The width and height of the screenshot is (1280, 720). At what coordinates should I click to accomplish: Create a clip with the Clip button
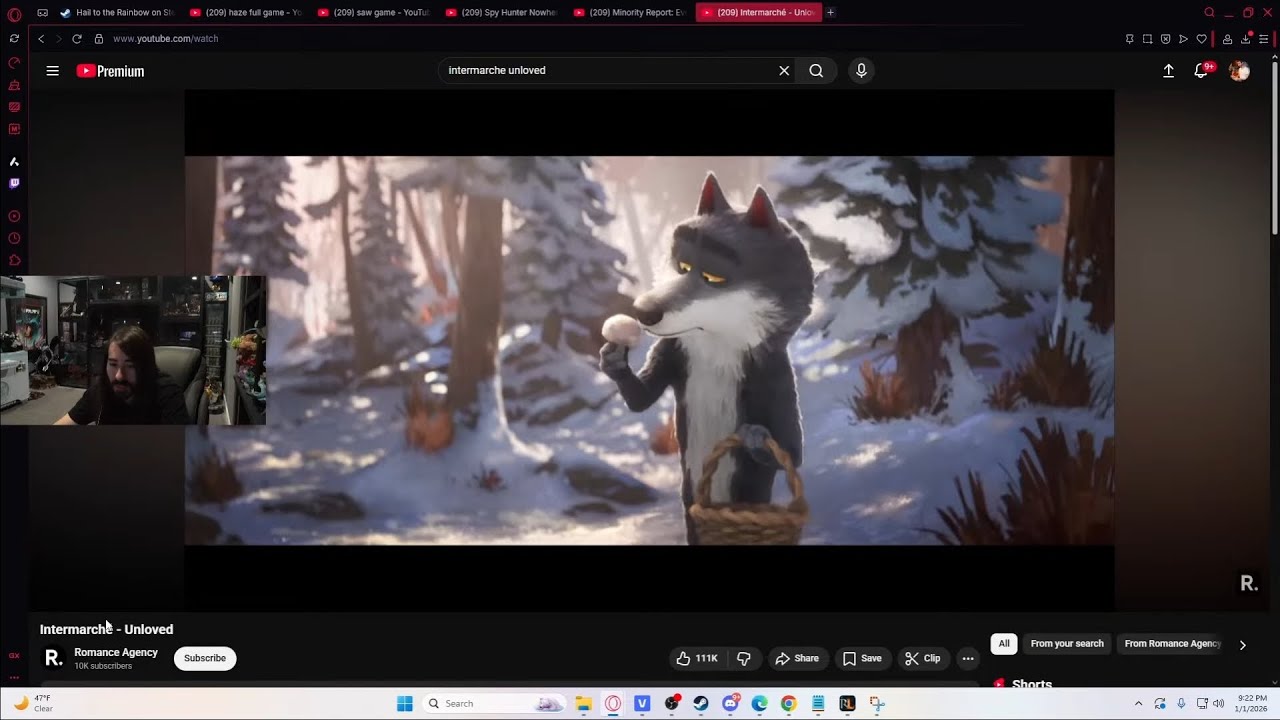coord(922,658)
